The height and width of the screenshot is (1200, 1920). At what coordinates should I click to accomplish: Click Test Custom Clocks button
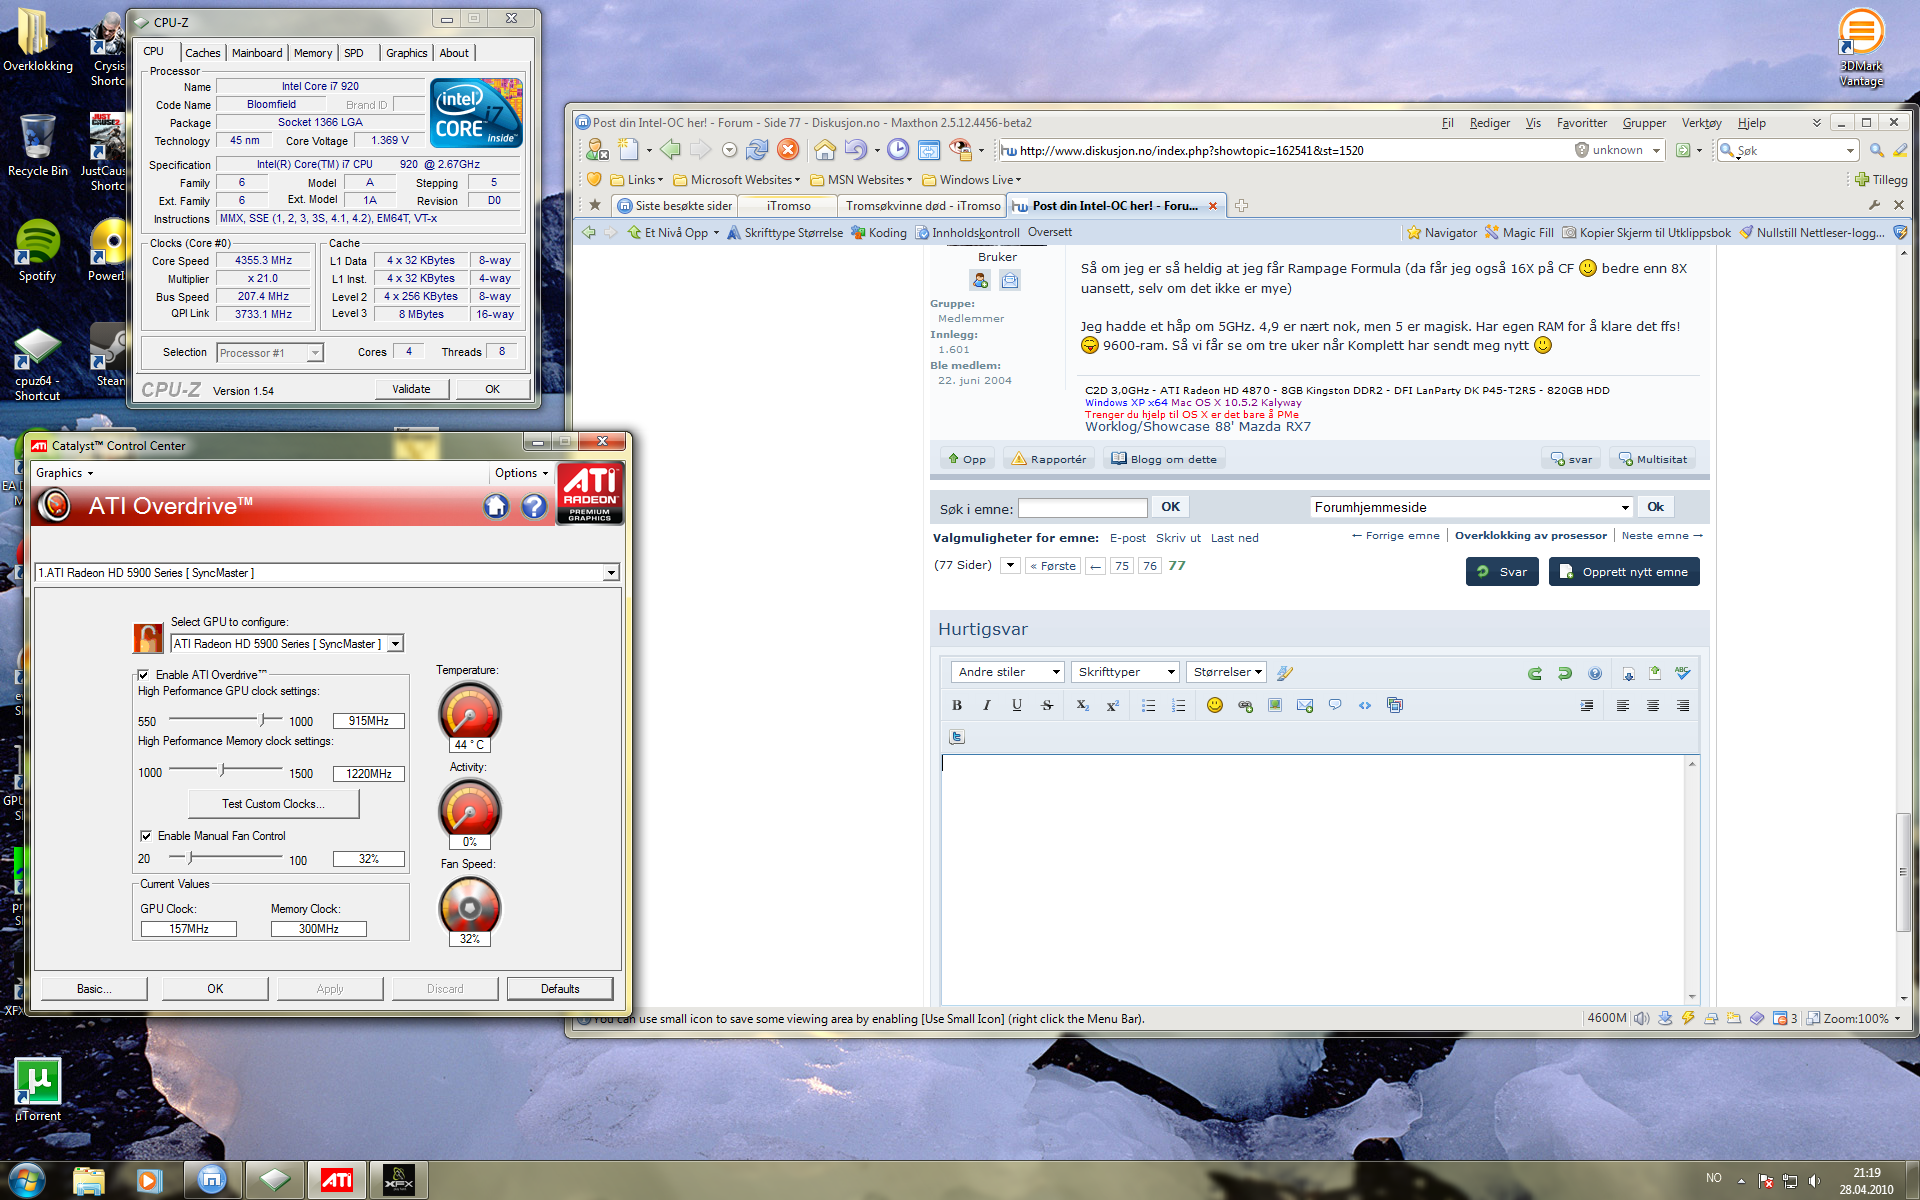(x=273, y=804)
